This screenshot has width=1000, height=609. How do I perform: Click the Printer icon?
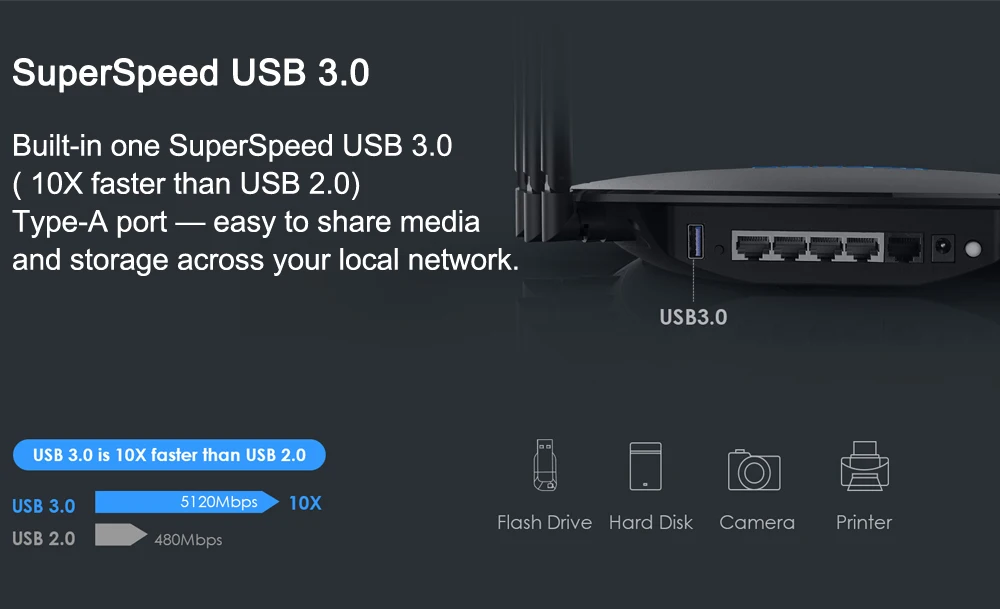pos(865,466)
